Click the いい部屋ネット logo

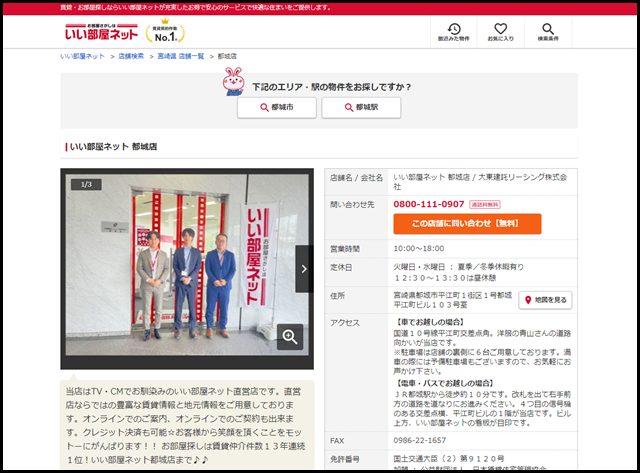tap(101, 32)
